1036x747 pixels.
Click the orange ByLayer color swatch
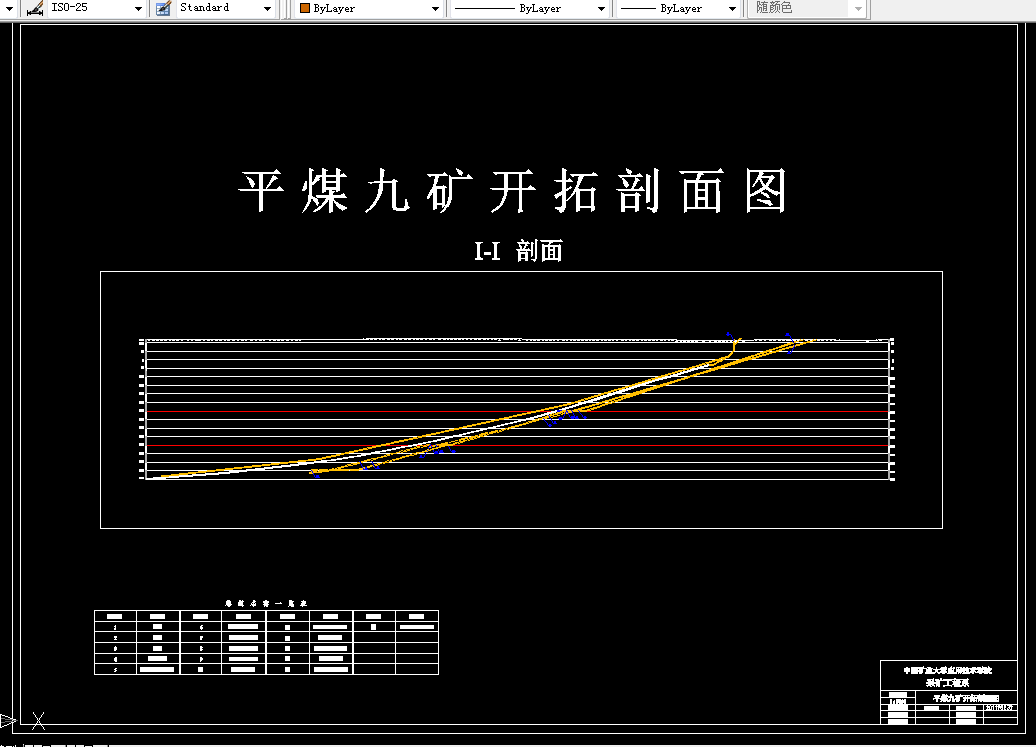coord(305,8)
